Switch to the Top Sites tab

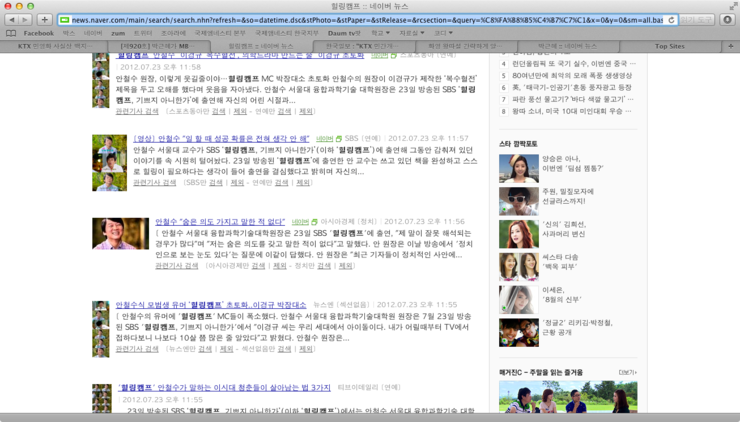[x=669, y=46]
